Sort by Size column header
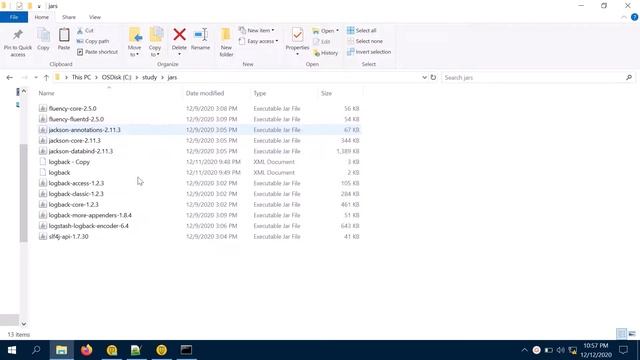 tap(326, 93)
